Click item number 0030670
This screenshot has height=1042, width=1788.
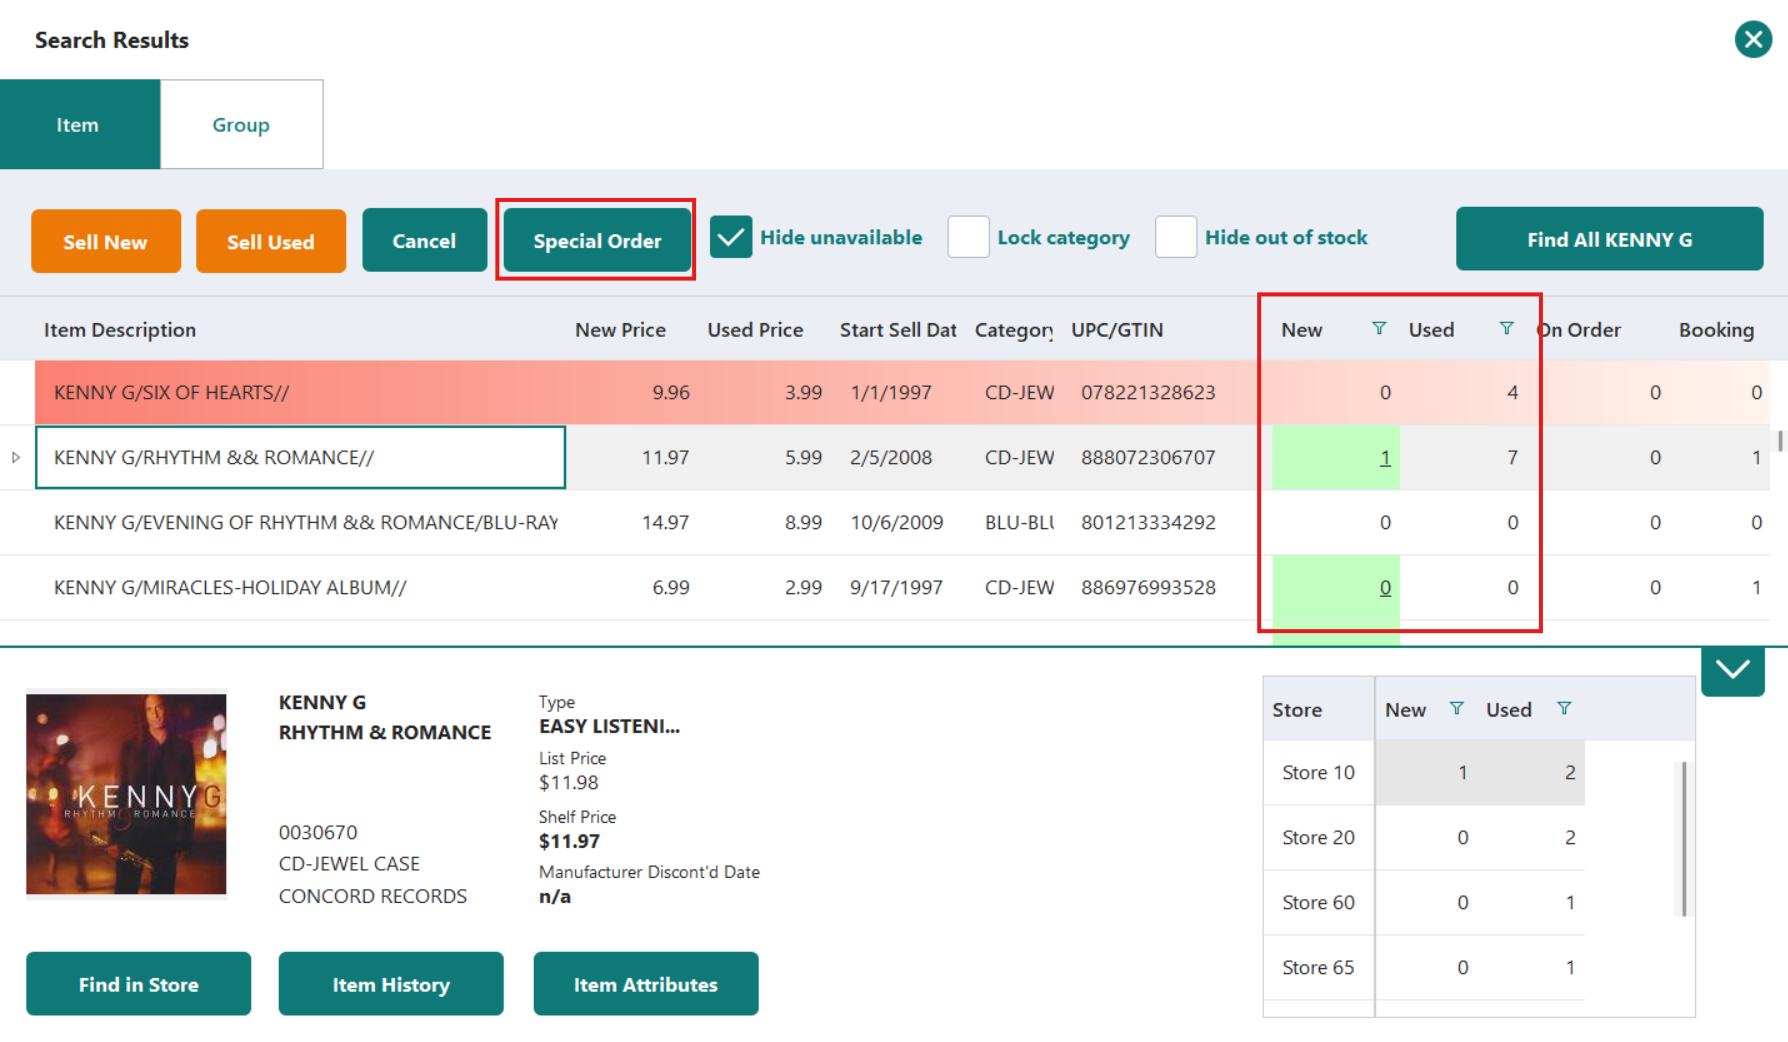(317, 832)
